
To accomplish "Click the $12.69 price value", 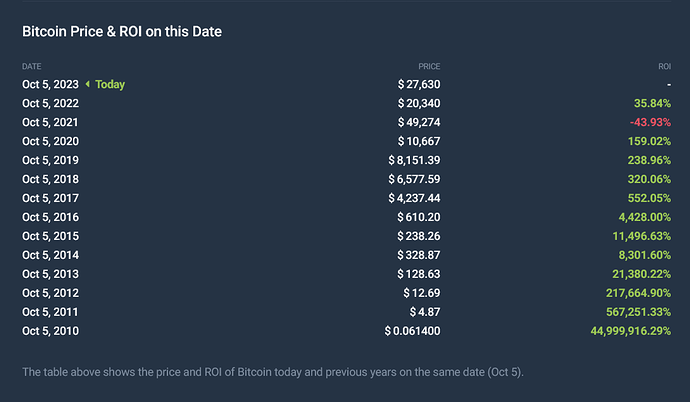I will coord(421,293).
